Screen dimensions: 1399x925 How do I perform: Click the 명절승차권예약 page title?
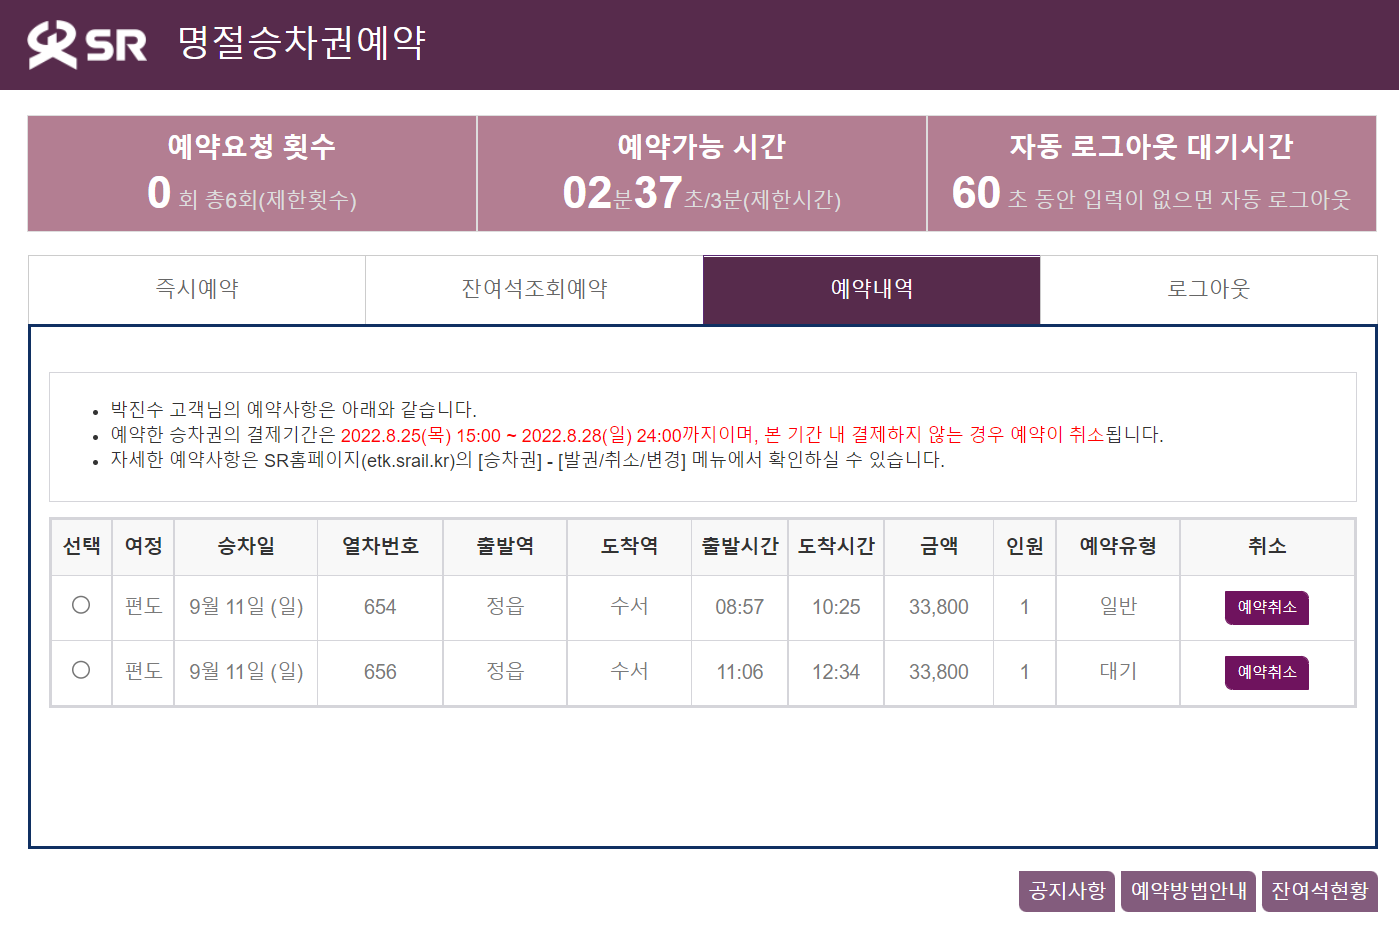click(x=302, y=42)
